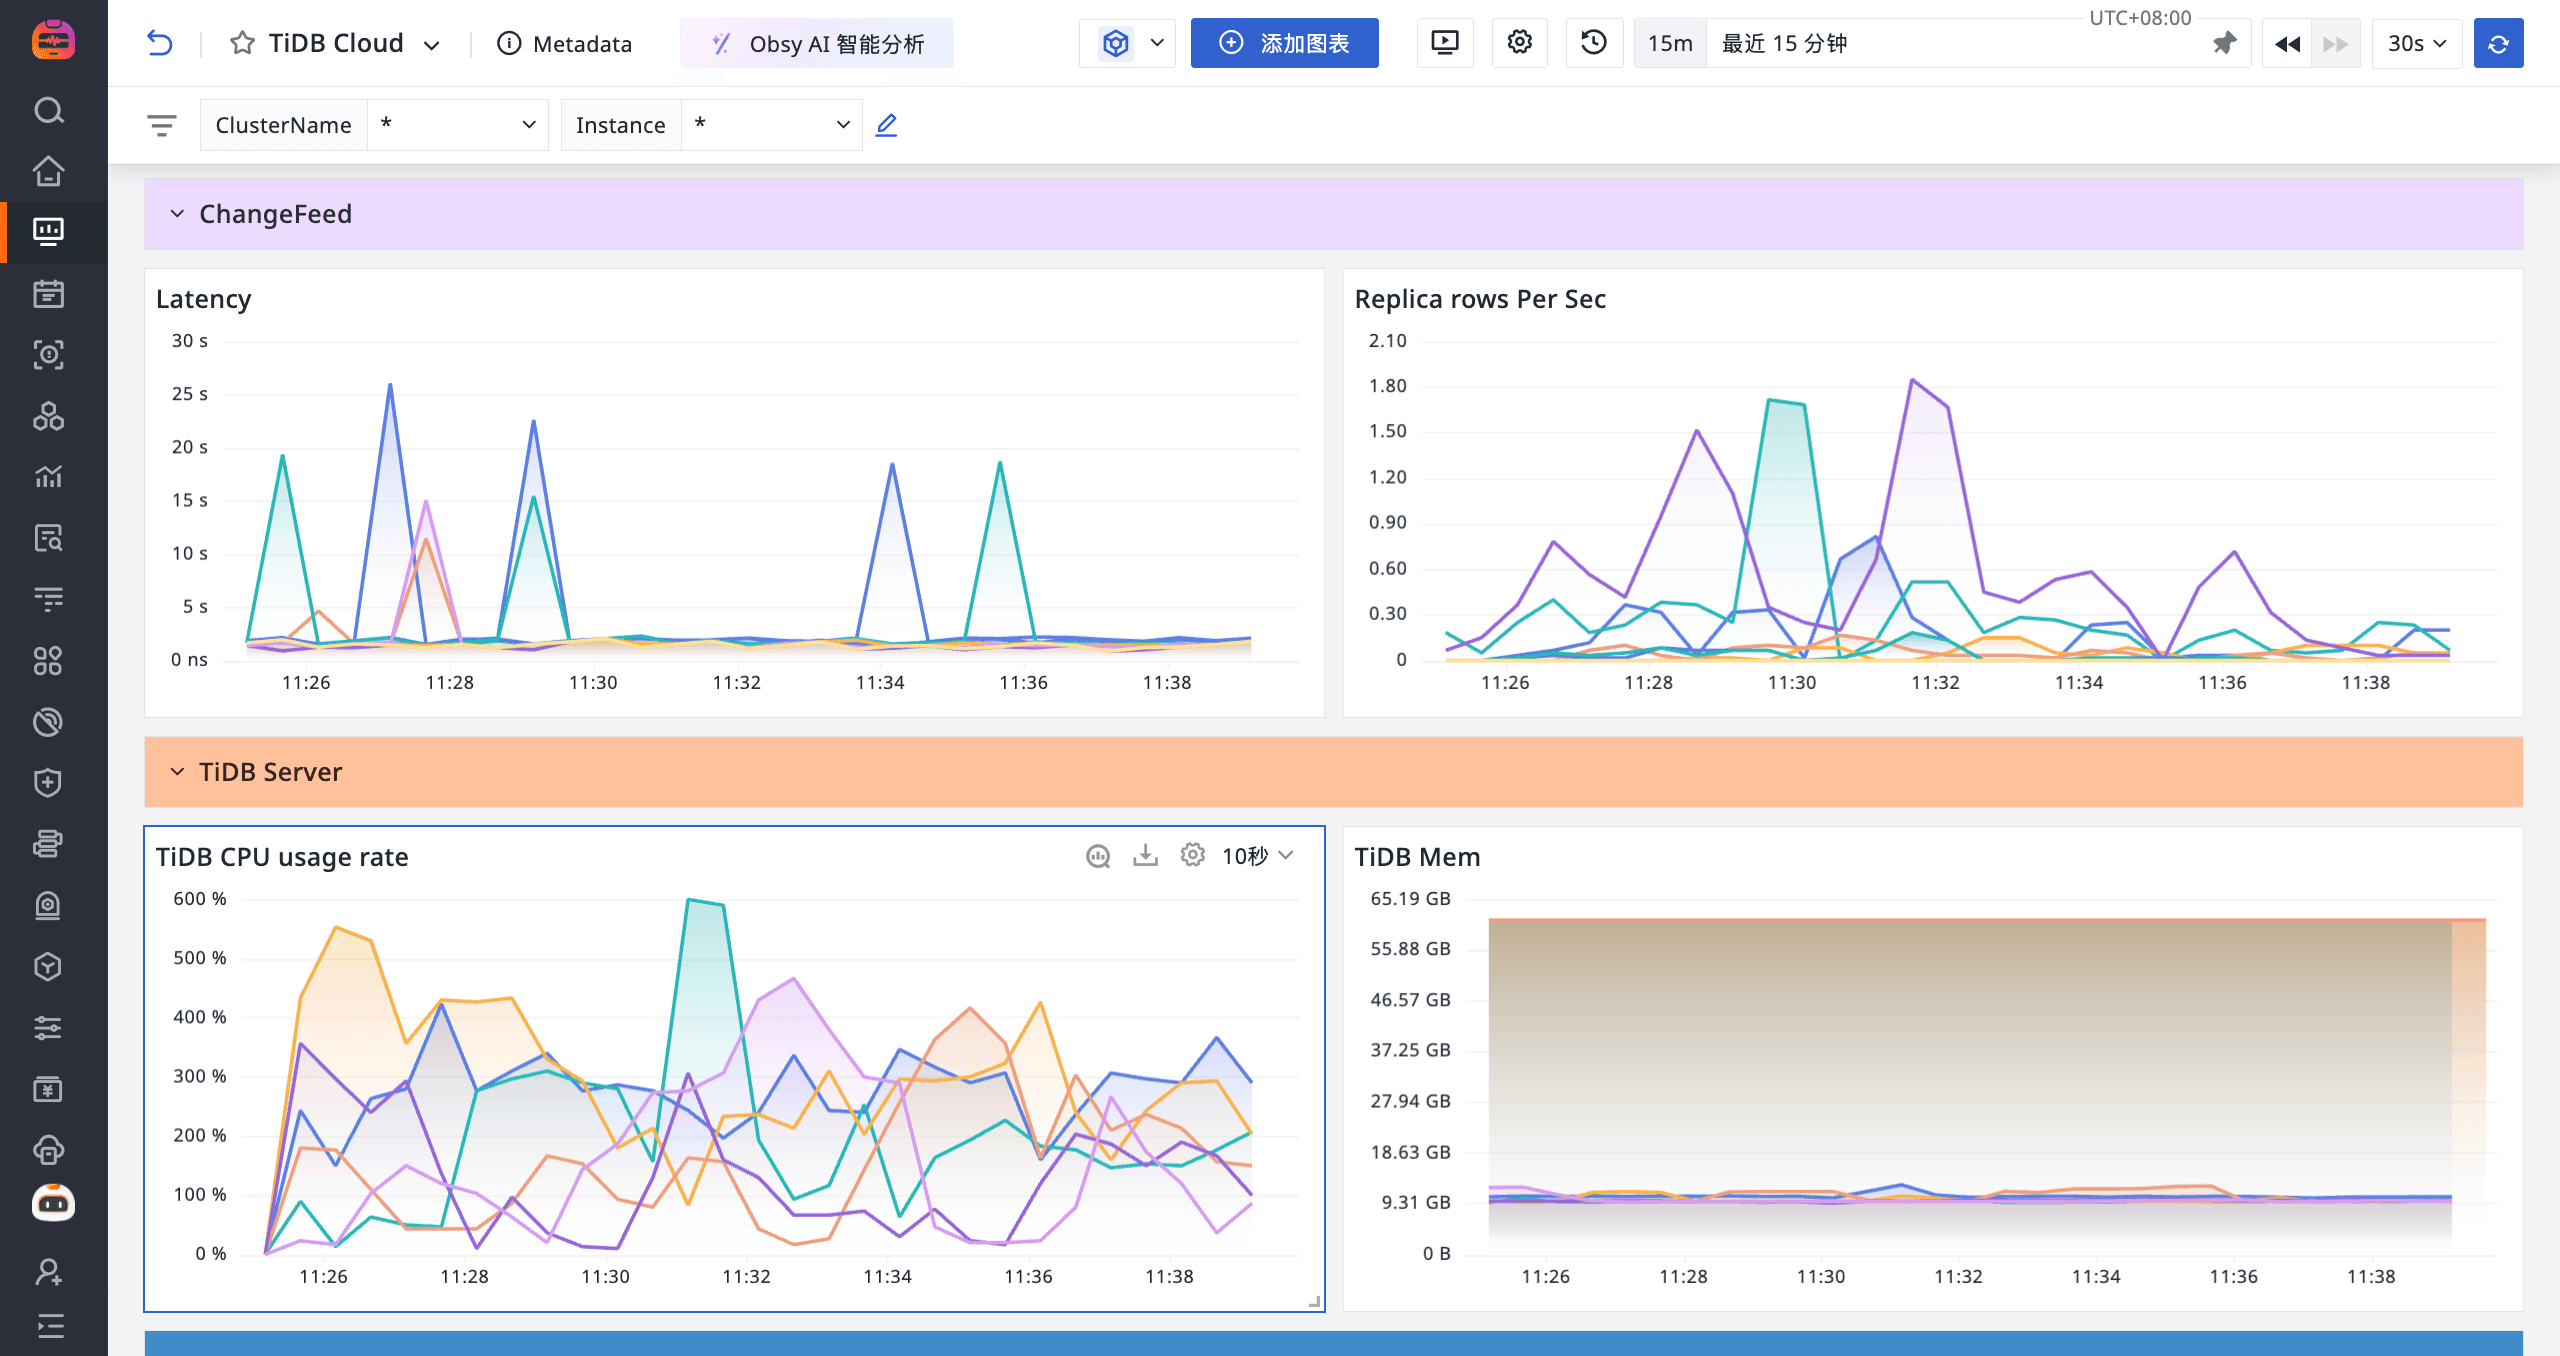Viewport: 2560px width, 1356px height.
Task: Click the back arrow icon
Action: coord(160,43)
